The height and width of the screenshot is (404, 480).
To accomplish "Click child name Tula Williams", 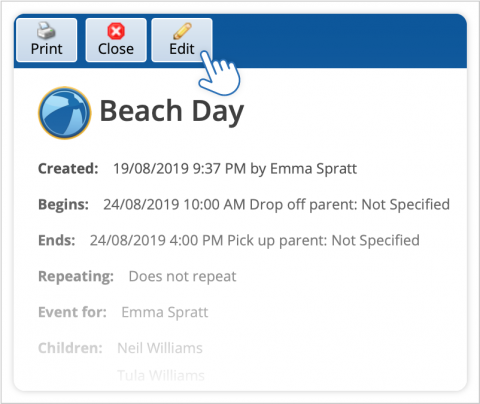I will click(161, 375).
